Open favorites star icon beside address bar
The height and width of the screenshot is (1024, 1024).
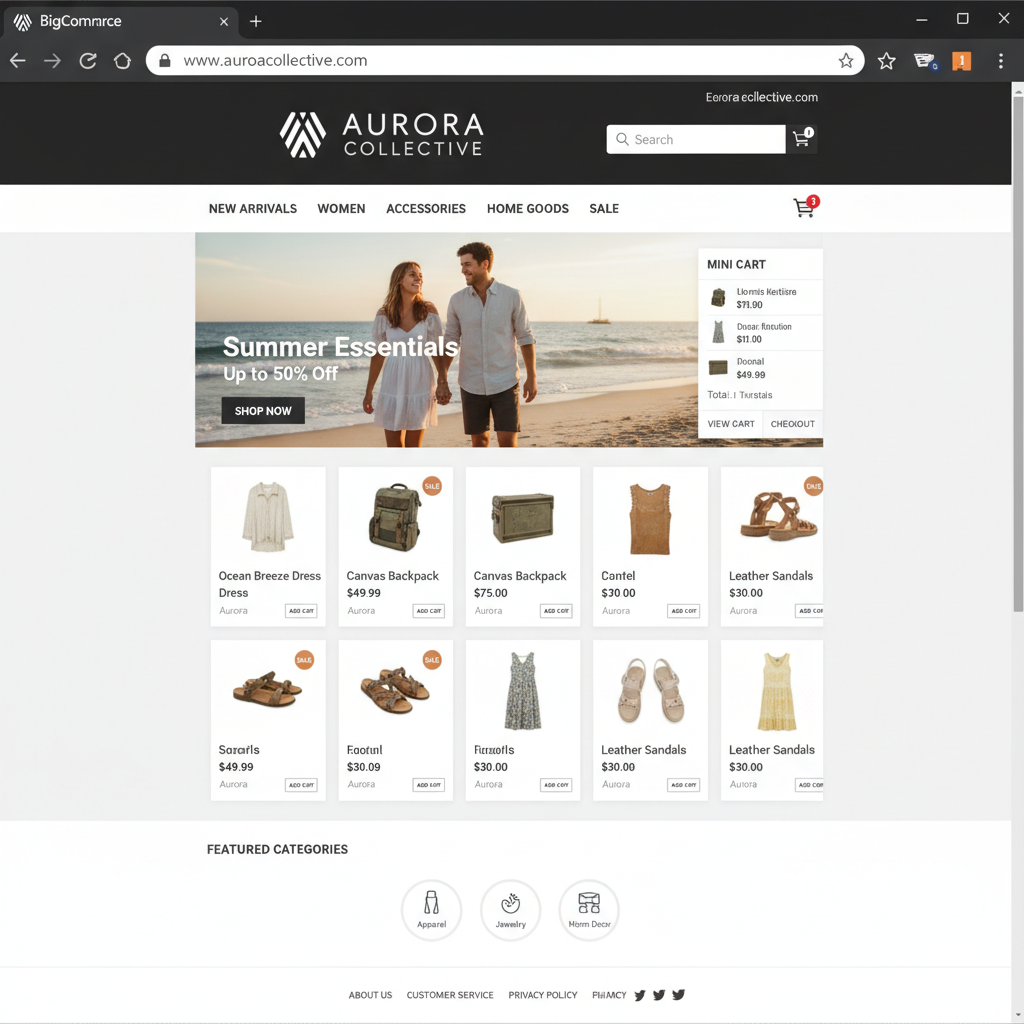pos(886,61)
